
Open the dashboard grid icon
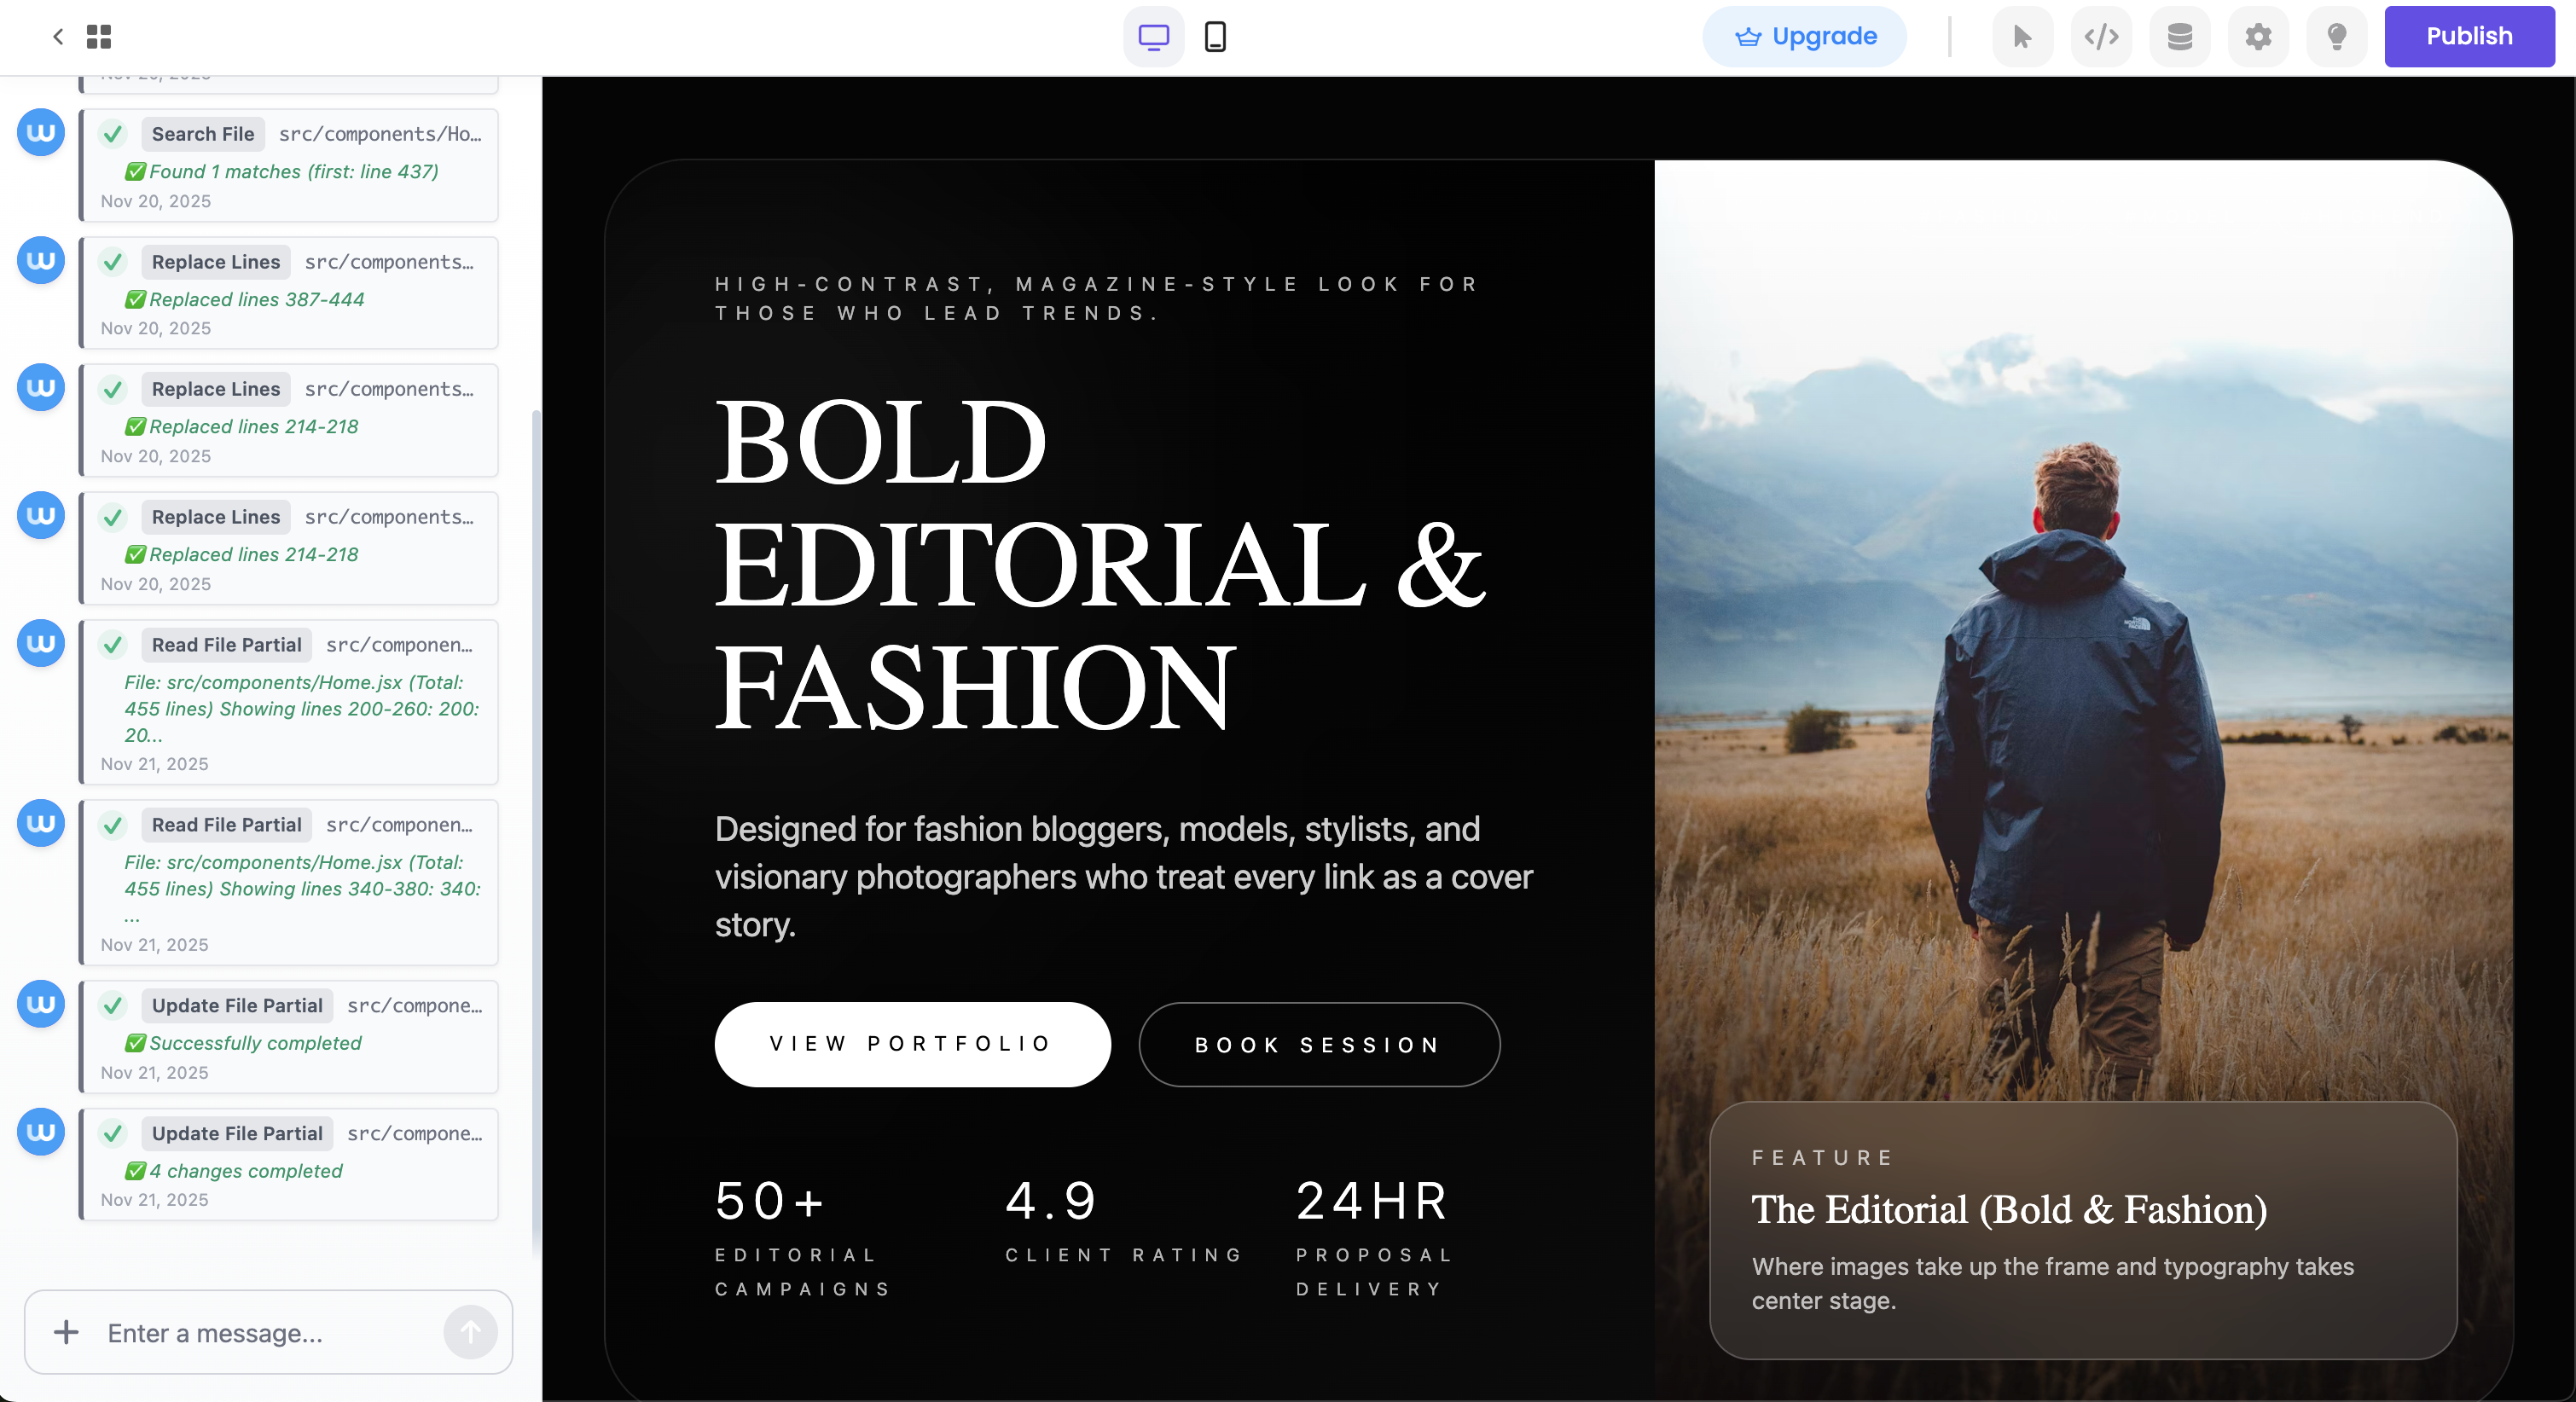99,37
